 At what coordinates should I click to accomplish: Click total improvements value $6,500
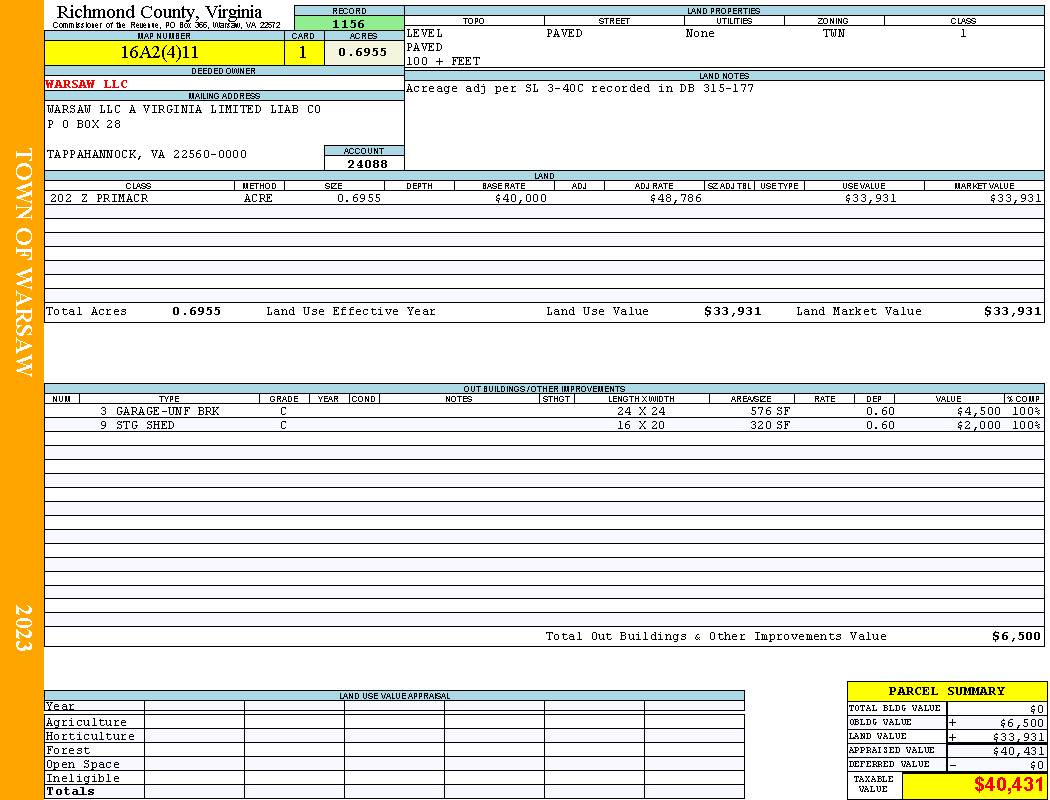(1017, 636)
